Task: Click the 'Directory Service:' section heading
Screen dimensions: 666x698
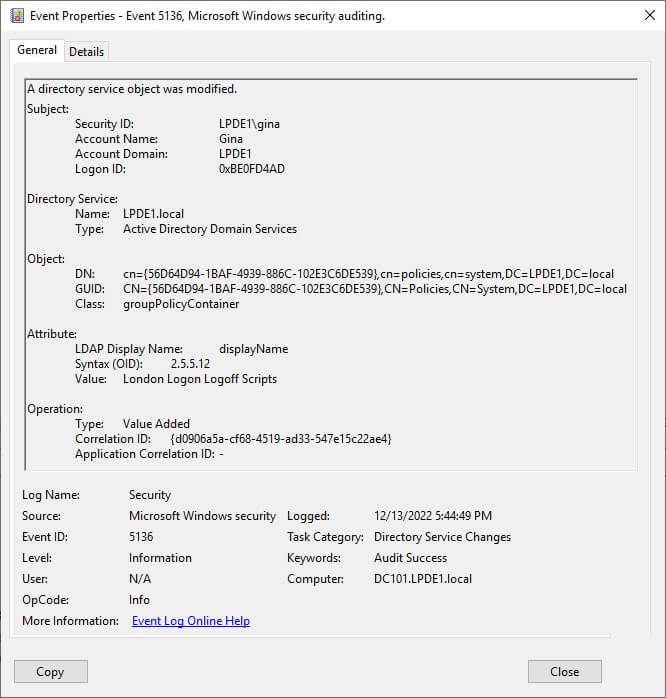Action: point(73,199)
